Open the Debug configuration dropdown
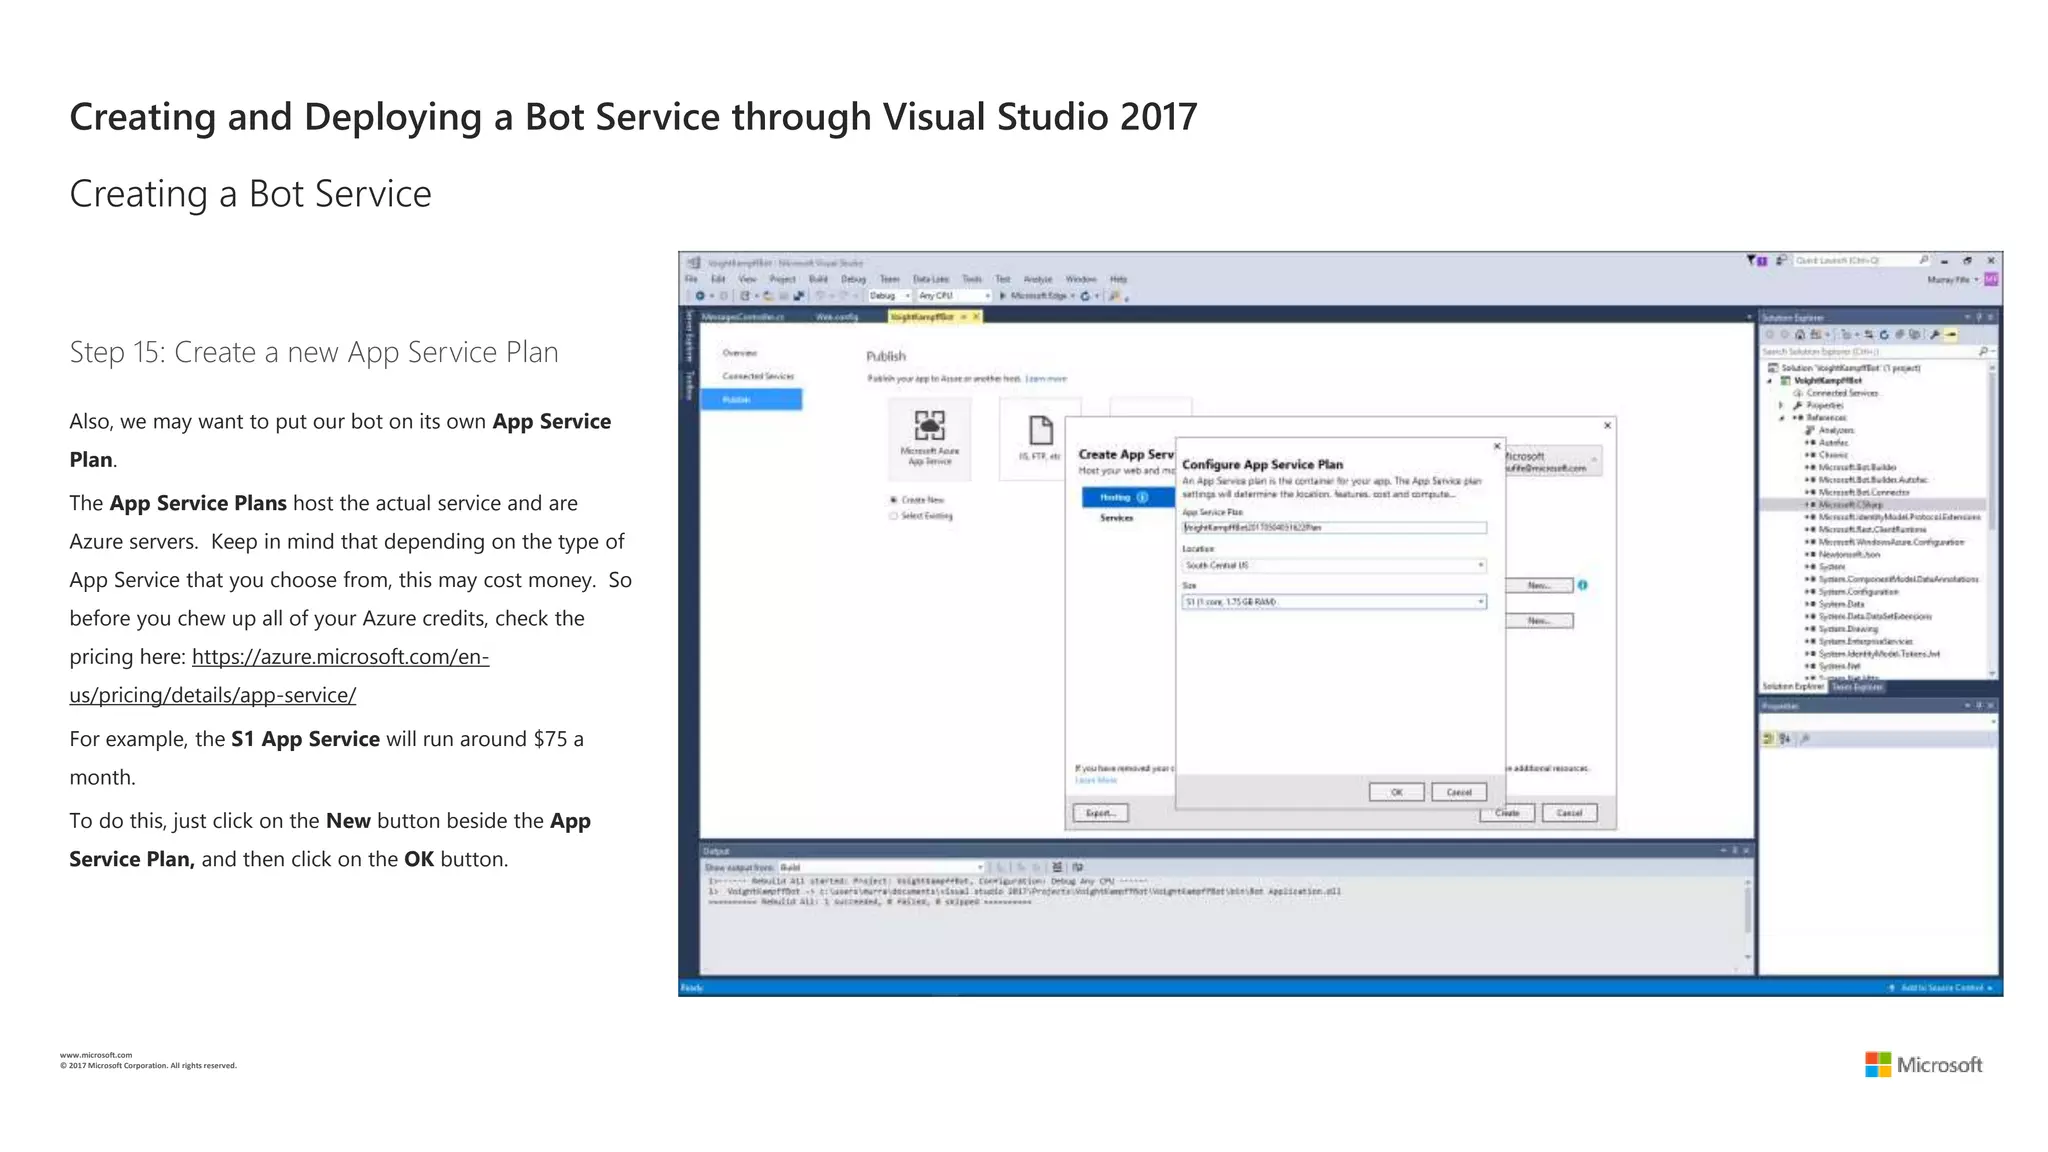The width and height of the screenshot is (2048, 1152). pos(890,296)
